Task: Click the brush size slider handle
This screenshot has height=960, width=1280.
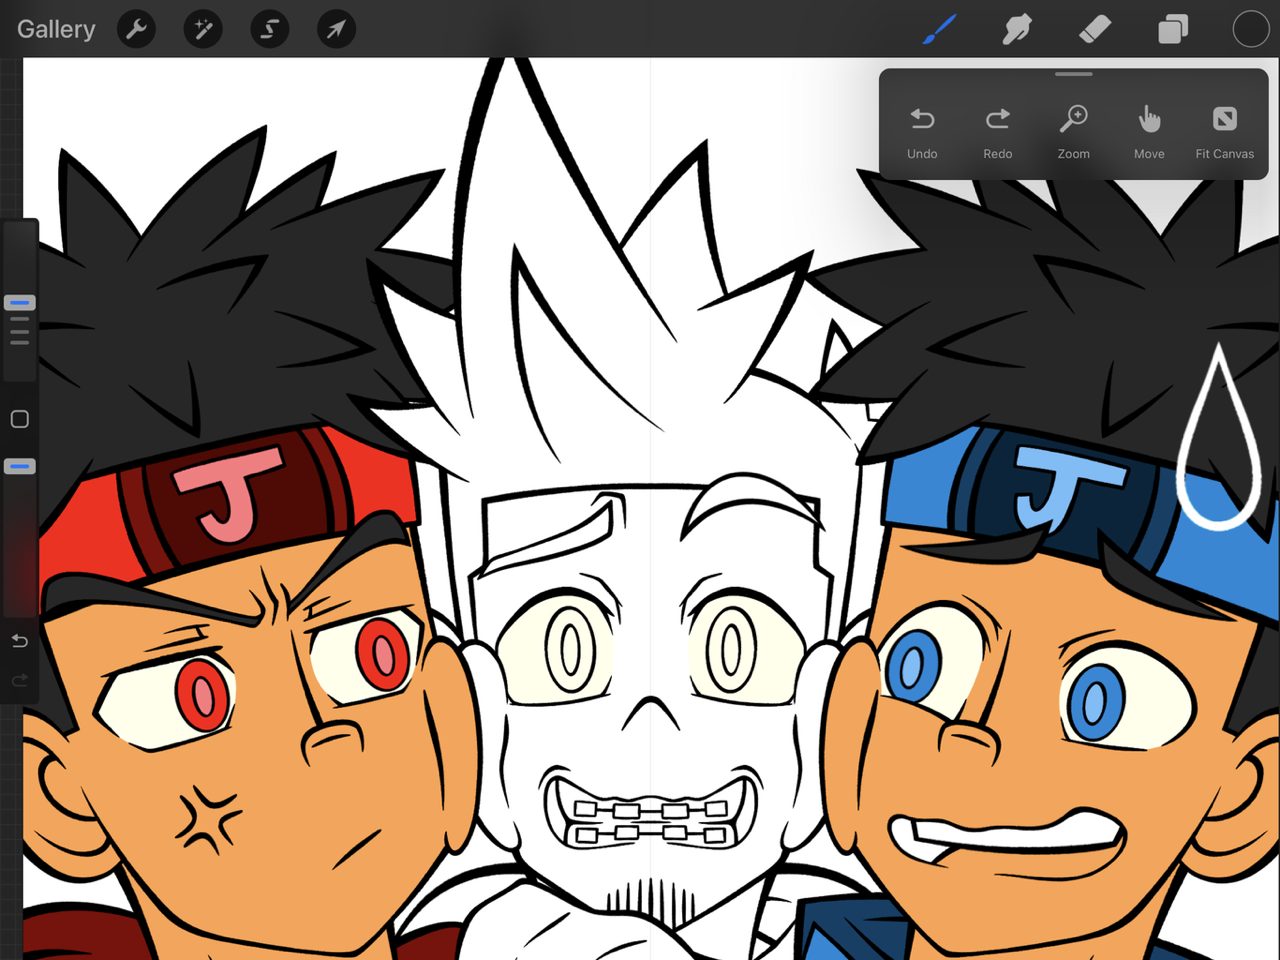Action: [20, 302]
